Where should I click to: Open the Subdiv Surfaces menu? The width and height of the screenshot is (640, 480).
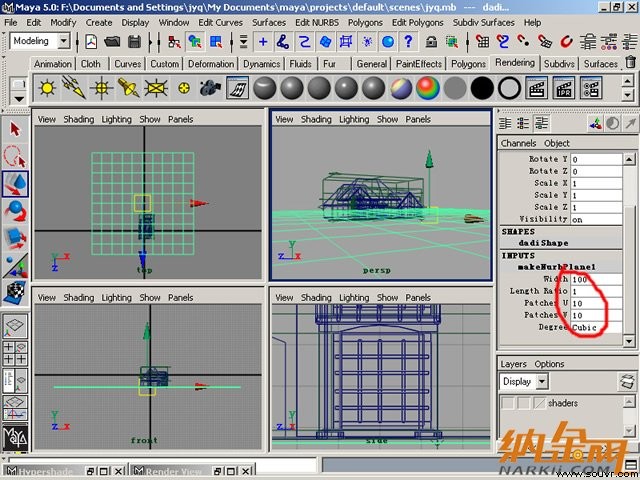[x=483, y=22]
